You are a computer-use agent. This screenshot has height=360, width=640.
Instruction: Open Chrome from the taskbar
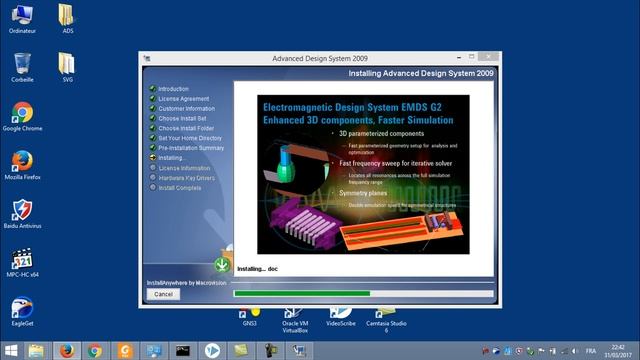95,351
